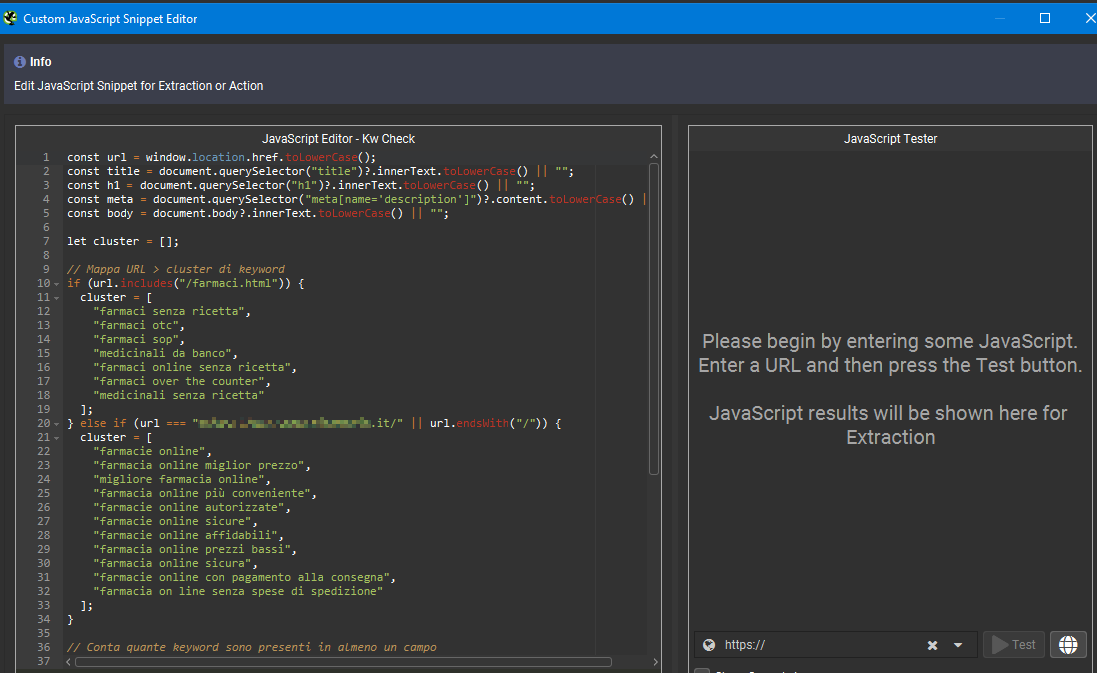Screen dimensions: 1097x673
Task: Click the Test play button
Action: pyautogui.click(x=1013, y=645)
